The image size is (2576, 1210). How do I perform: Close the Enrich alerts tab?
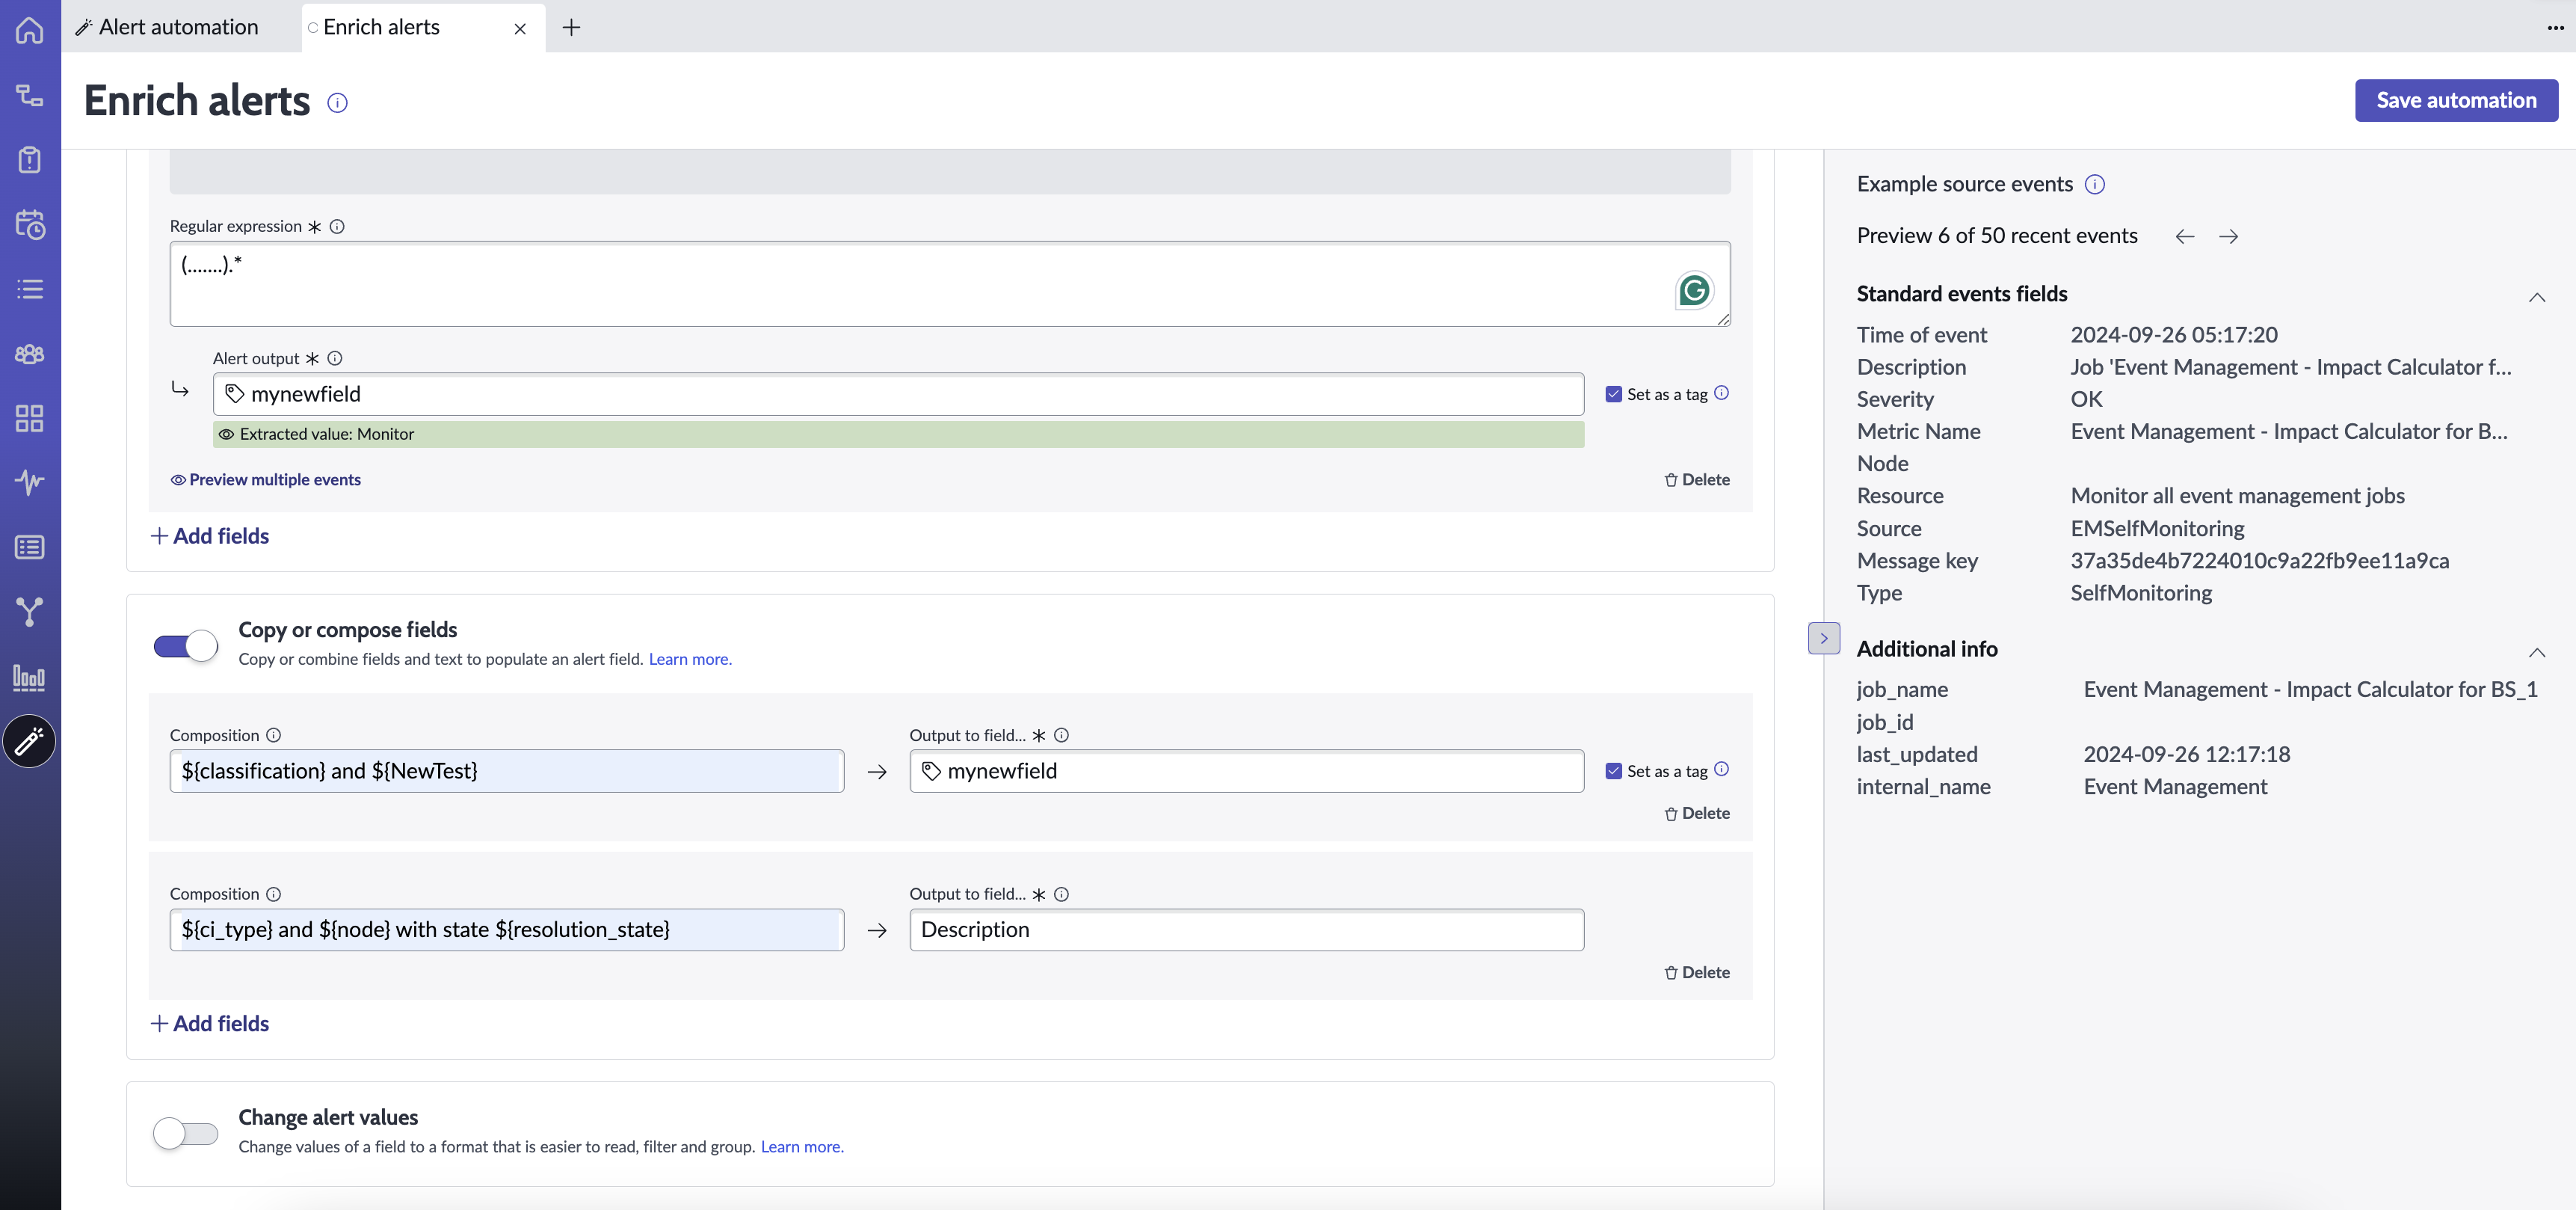pos(520,29)
